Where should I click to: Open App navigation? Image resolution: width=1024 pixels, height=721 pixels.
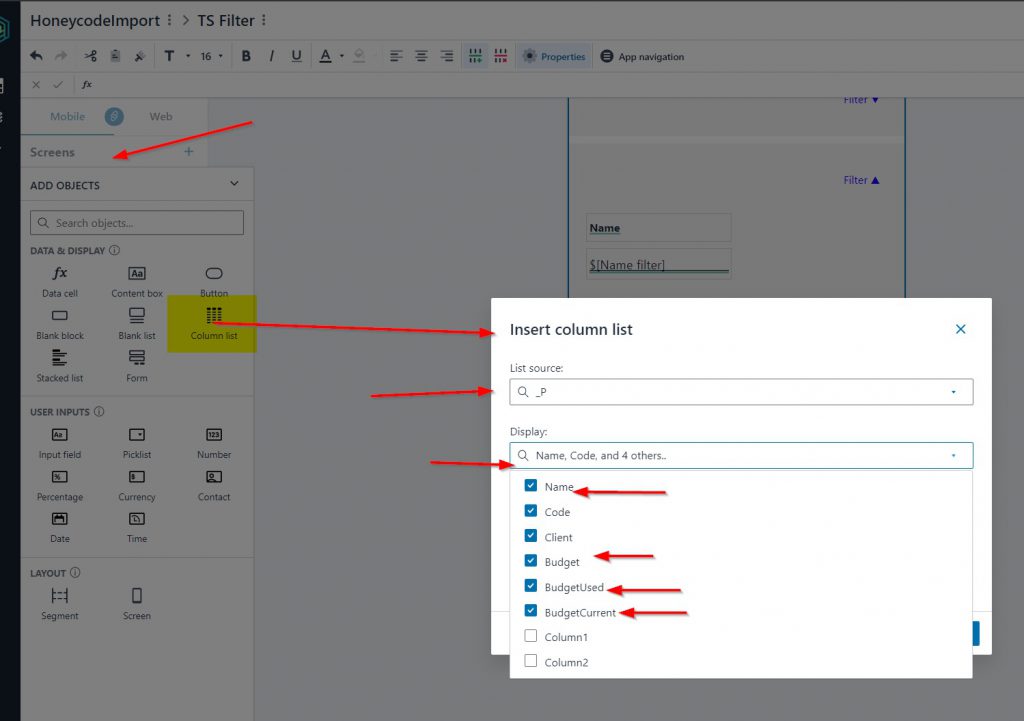642,57
